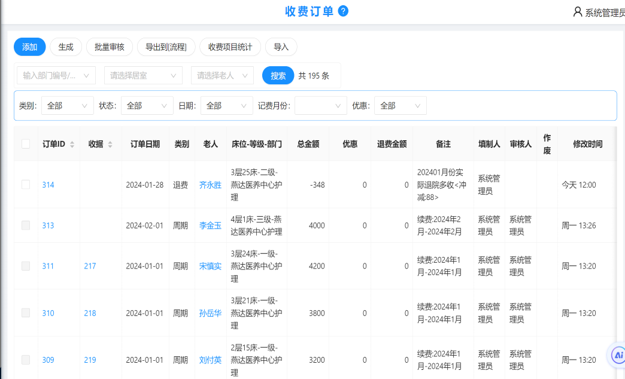This screenshot has width=625, height=379.
Task: Select the checkbox on order 311's row
Action: click(26, 266)
